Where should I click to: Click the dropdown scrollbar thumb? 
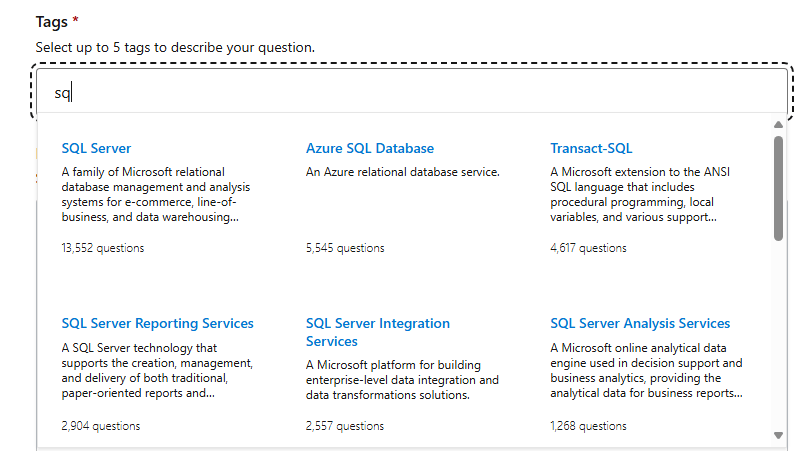coord(778,188)
